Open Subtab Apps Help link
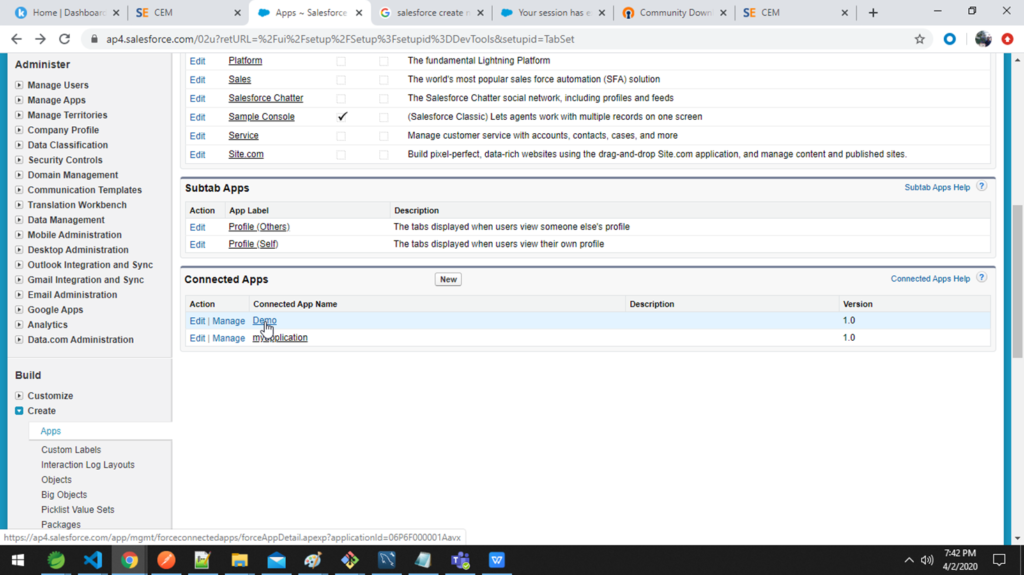Image resolution: width=1024 pixels, height=575 pixels. click(x=937, y=187)
